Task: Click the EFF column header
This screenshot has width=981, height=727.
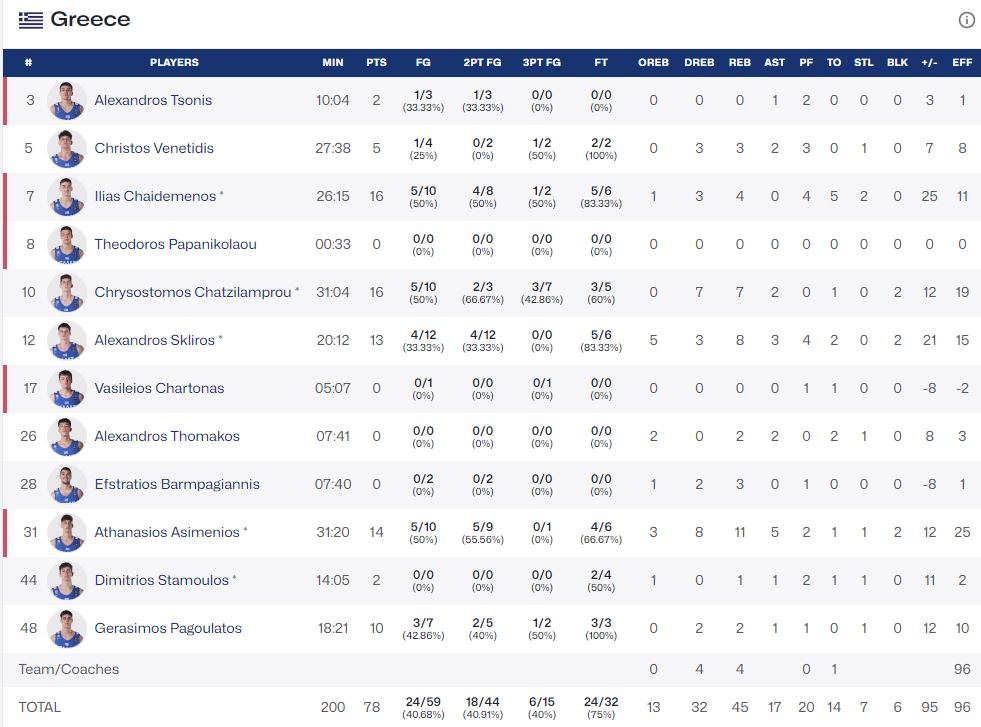Action: tap(962, 62)
